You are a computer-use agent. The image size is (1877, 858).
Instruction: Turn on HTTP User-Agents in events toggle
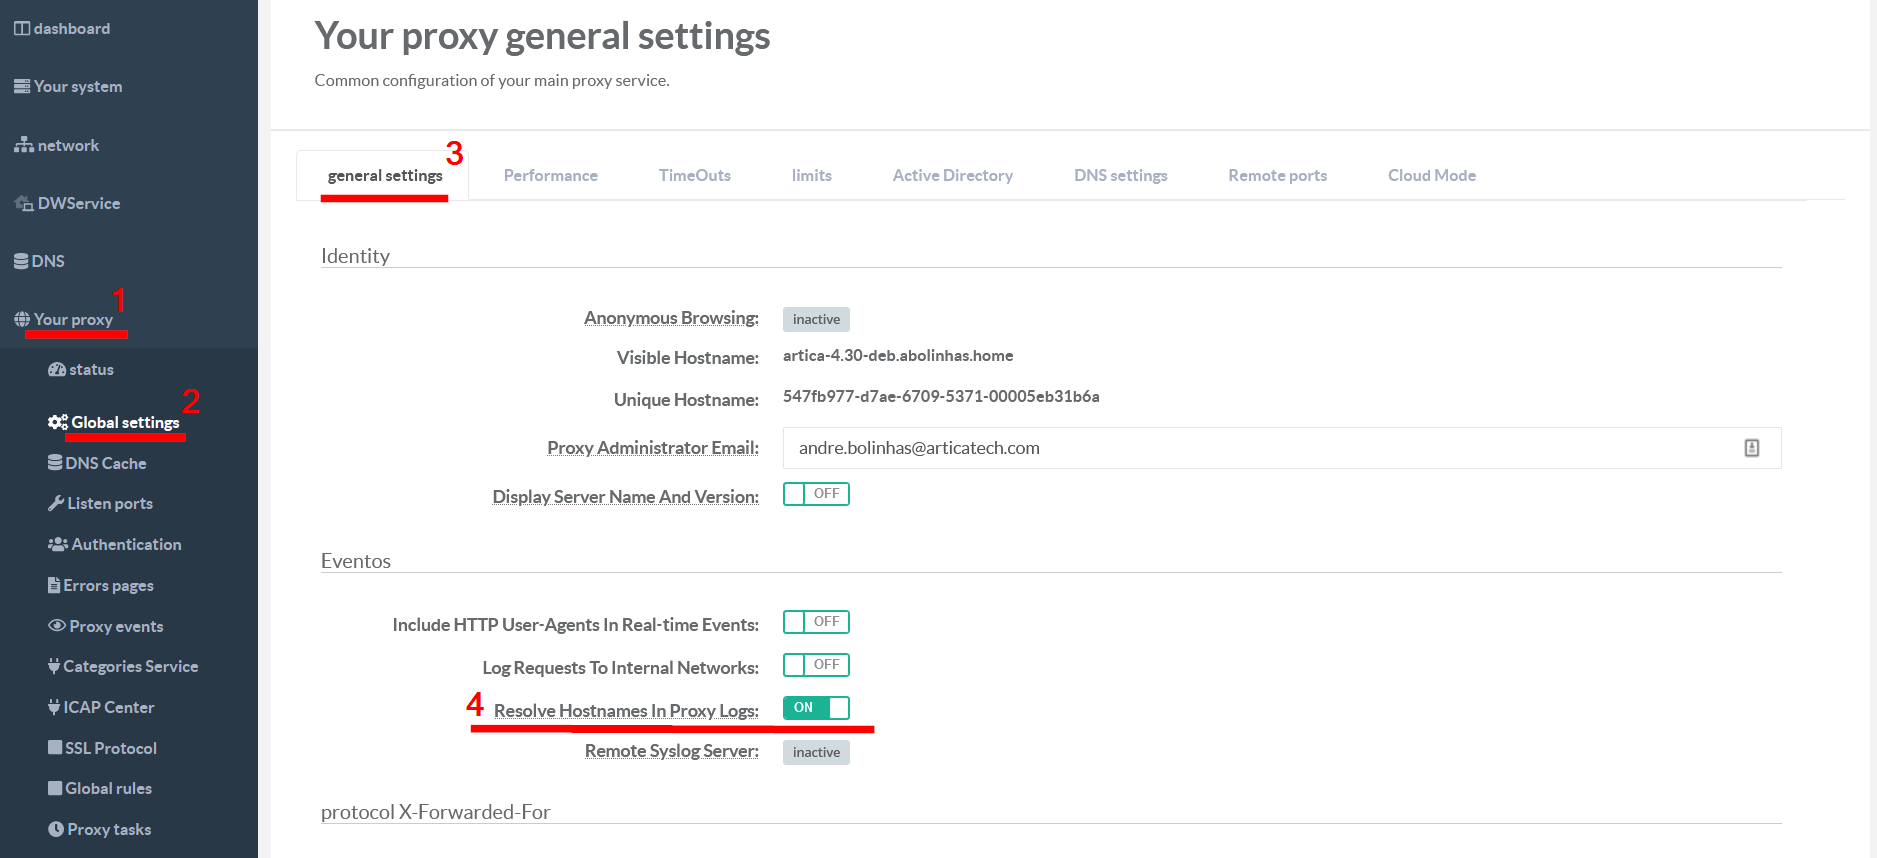pyautogui.click(x=816, y=622)
